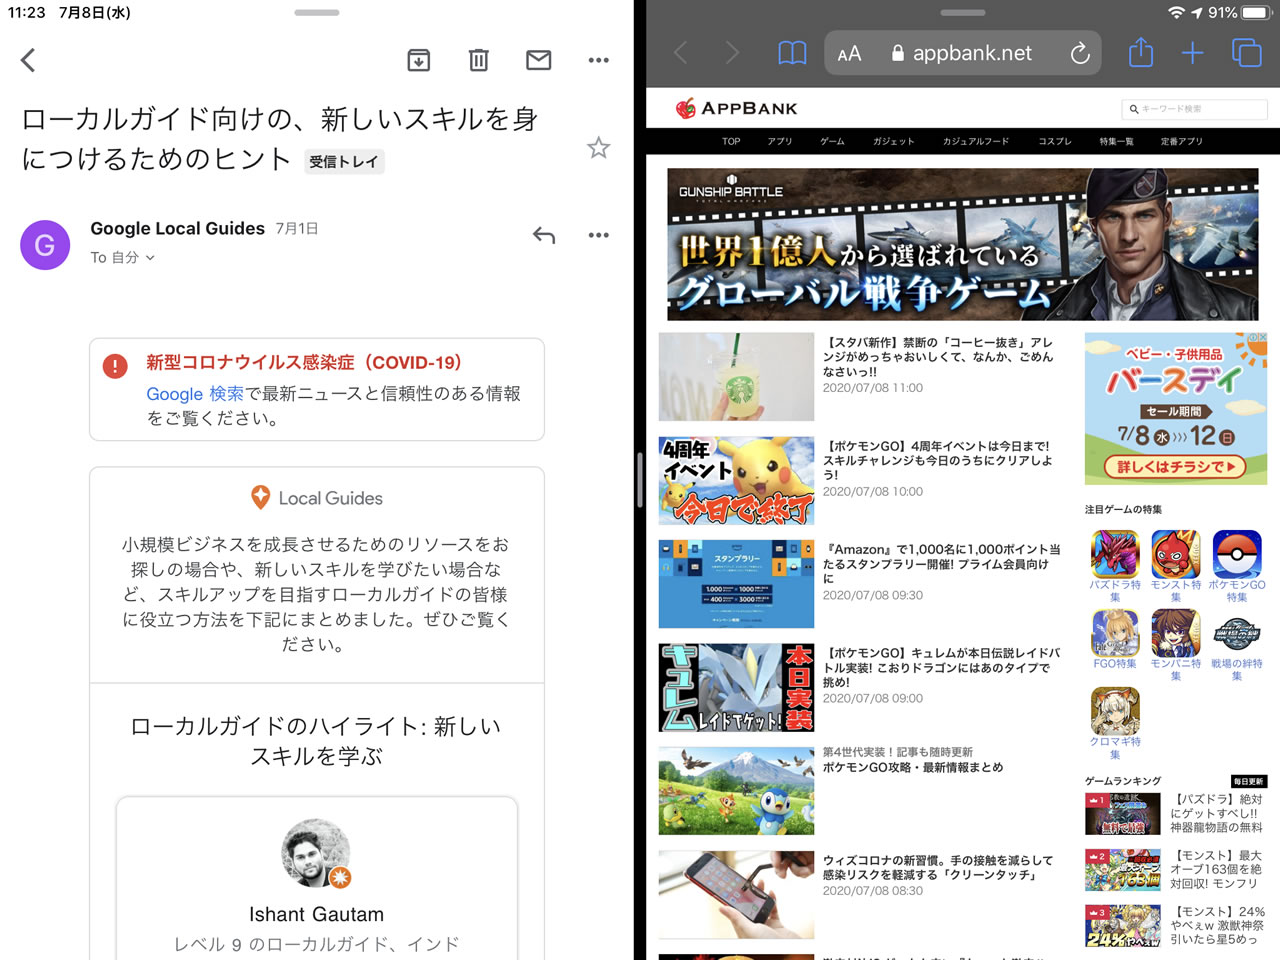Star the Local Guides email
Screen dimensions: 1280x960
coord(598,148)
